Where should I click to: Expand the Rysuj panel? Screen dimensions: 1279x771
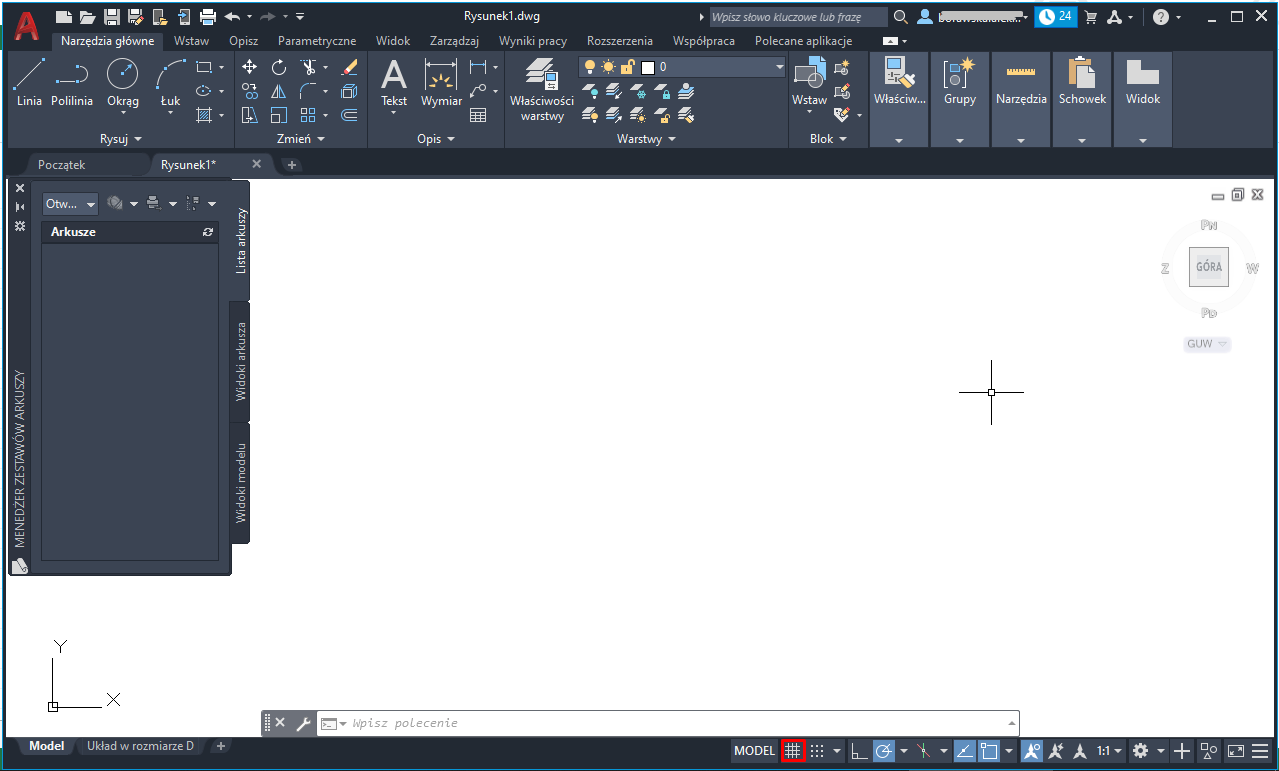click(121, 139)
